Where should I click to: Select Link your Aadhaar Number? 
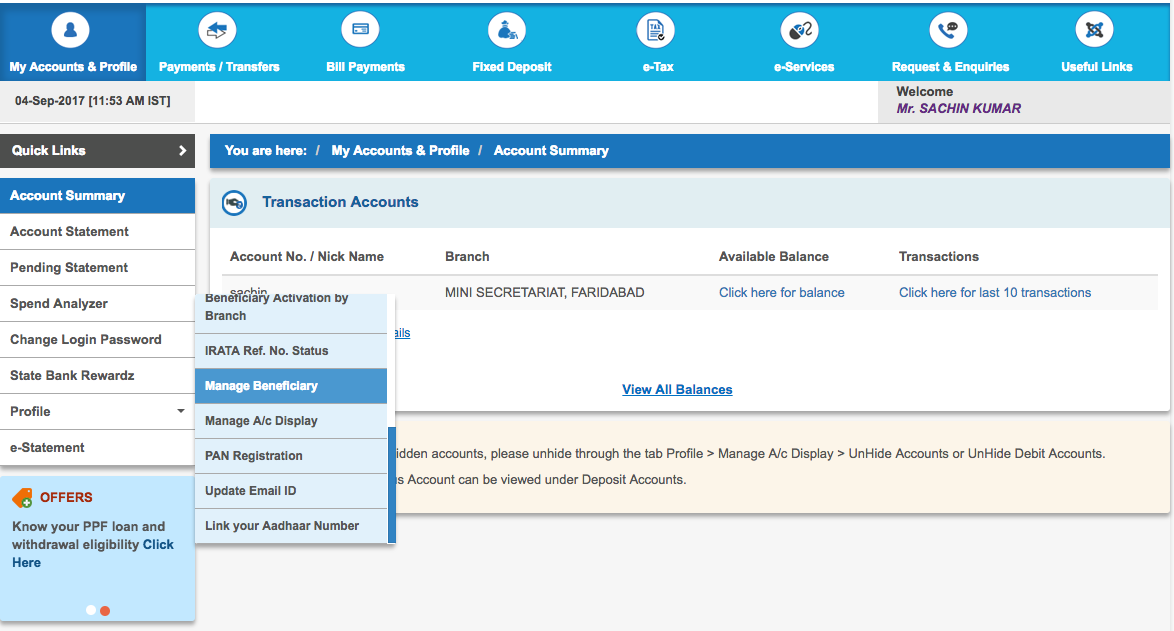(x=291, y=526)
